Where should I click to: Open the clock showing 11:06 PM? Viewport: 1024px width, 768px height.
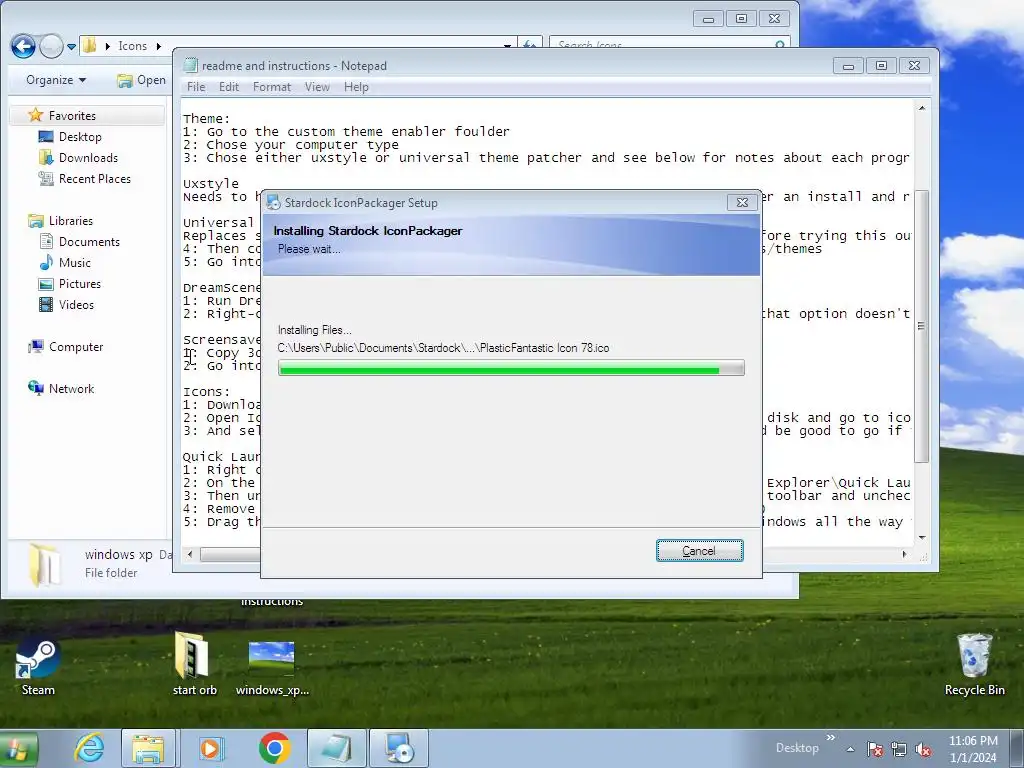pos(973,749)
